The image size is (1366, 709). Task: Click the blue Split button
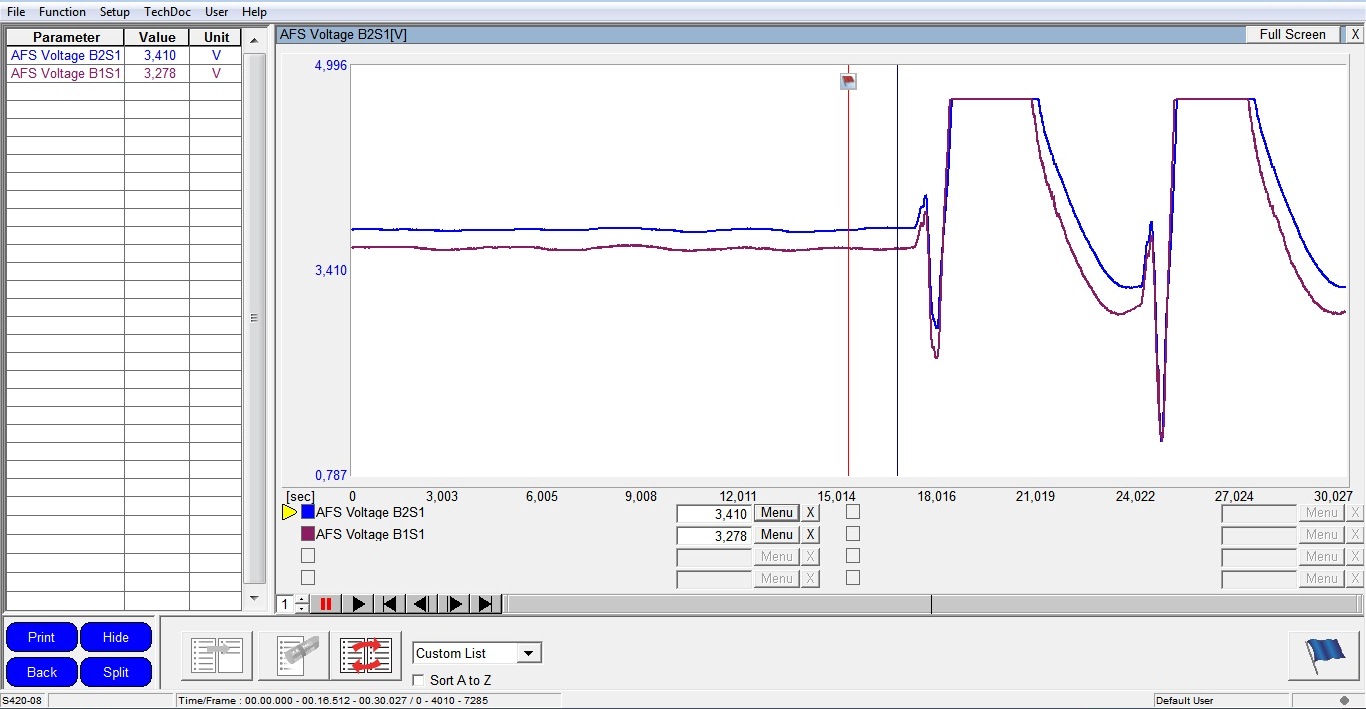[x=116, y=672]
